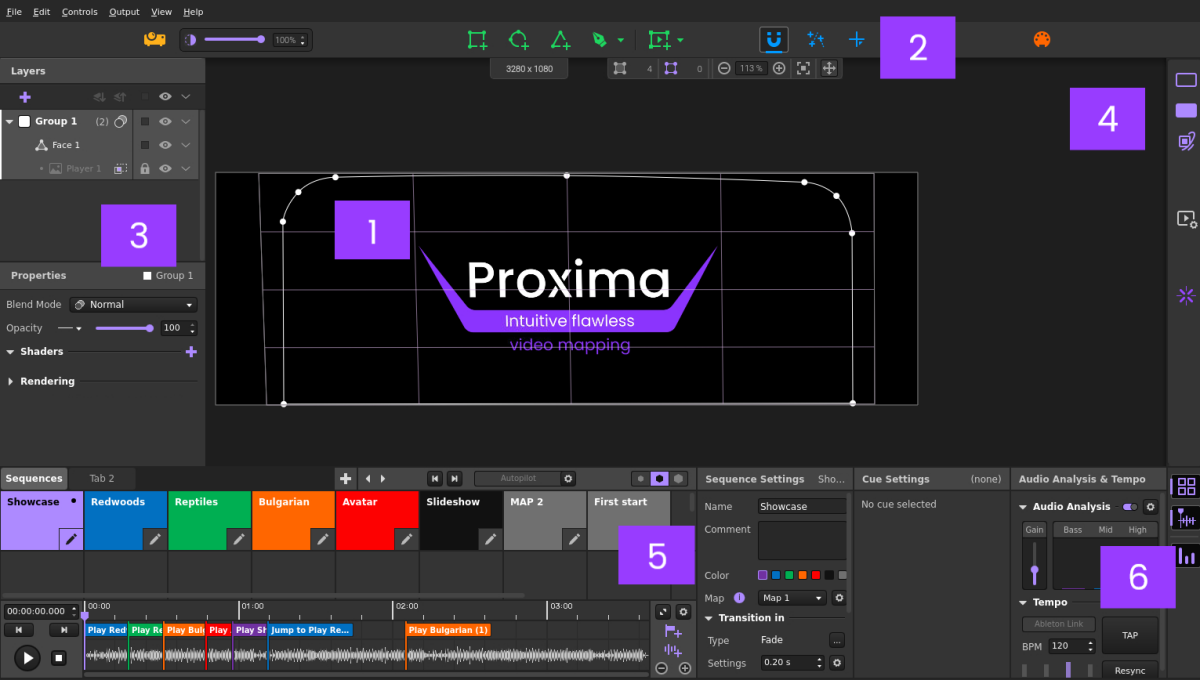The height and width of the screenshot is (680, 1200).
Task: Zoom out the canvas with minus icon
Action: coord(724,68)
